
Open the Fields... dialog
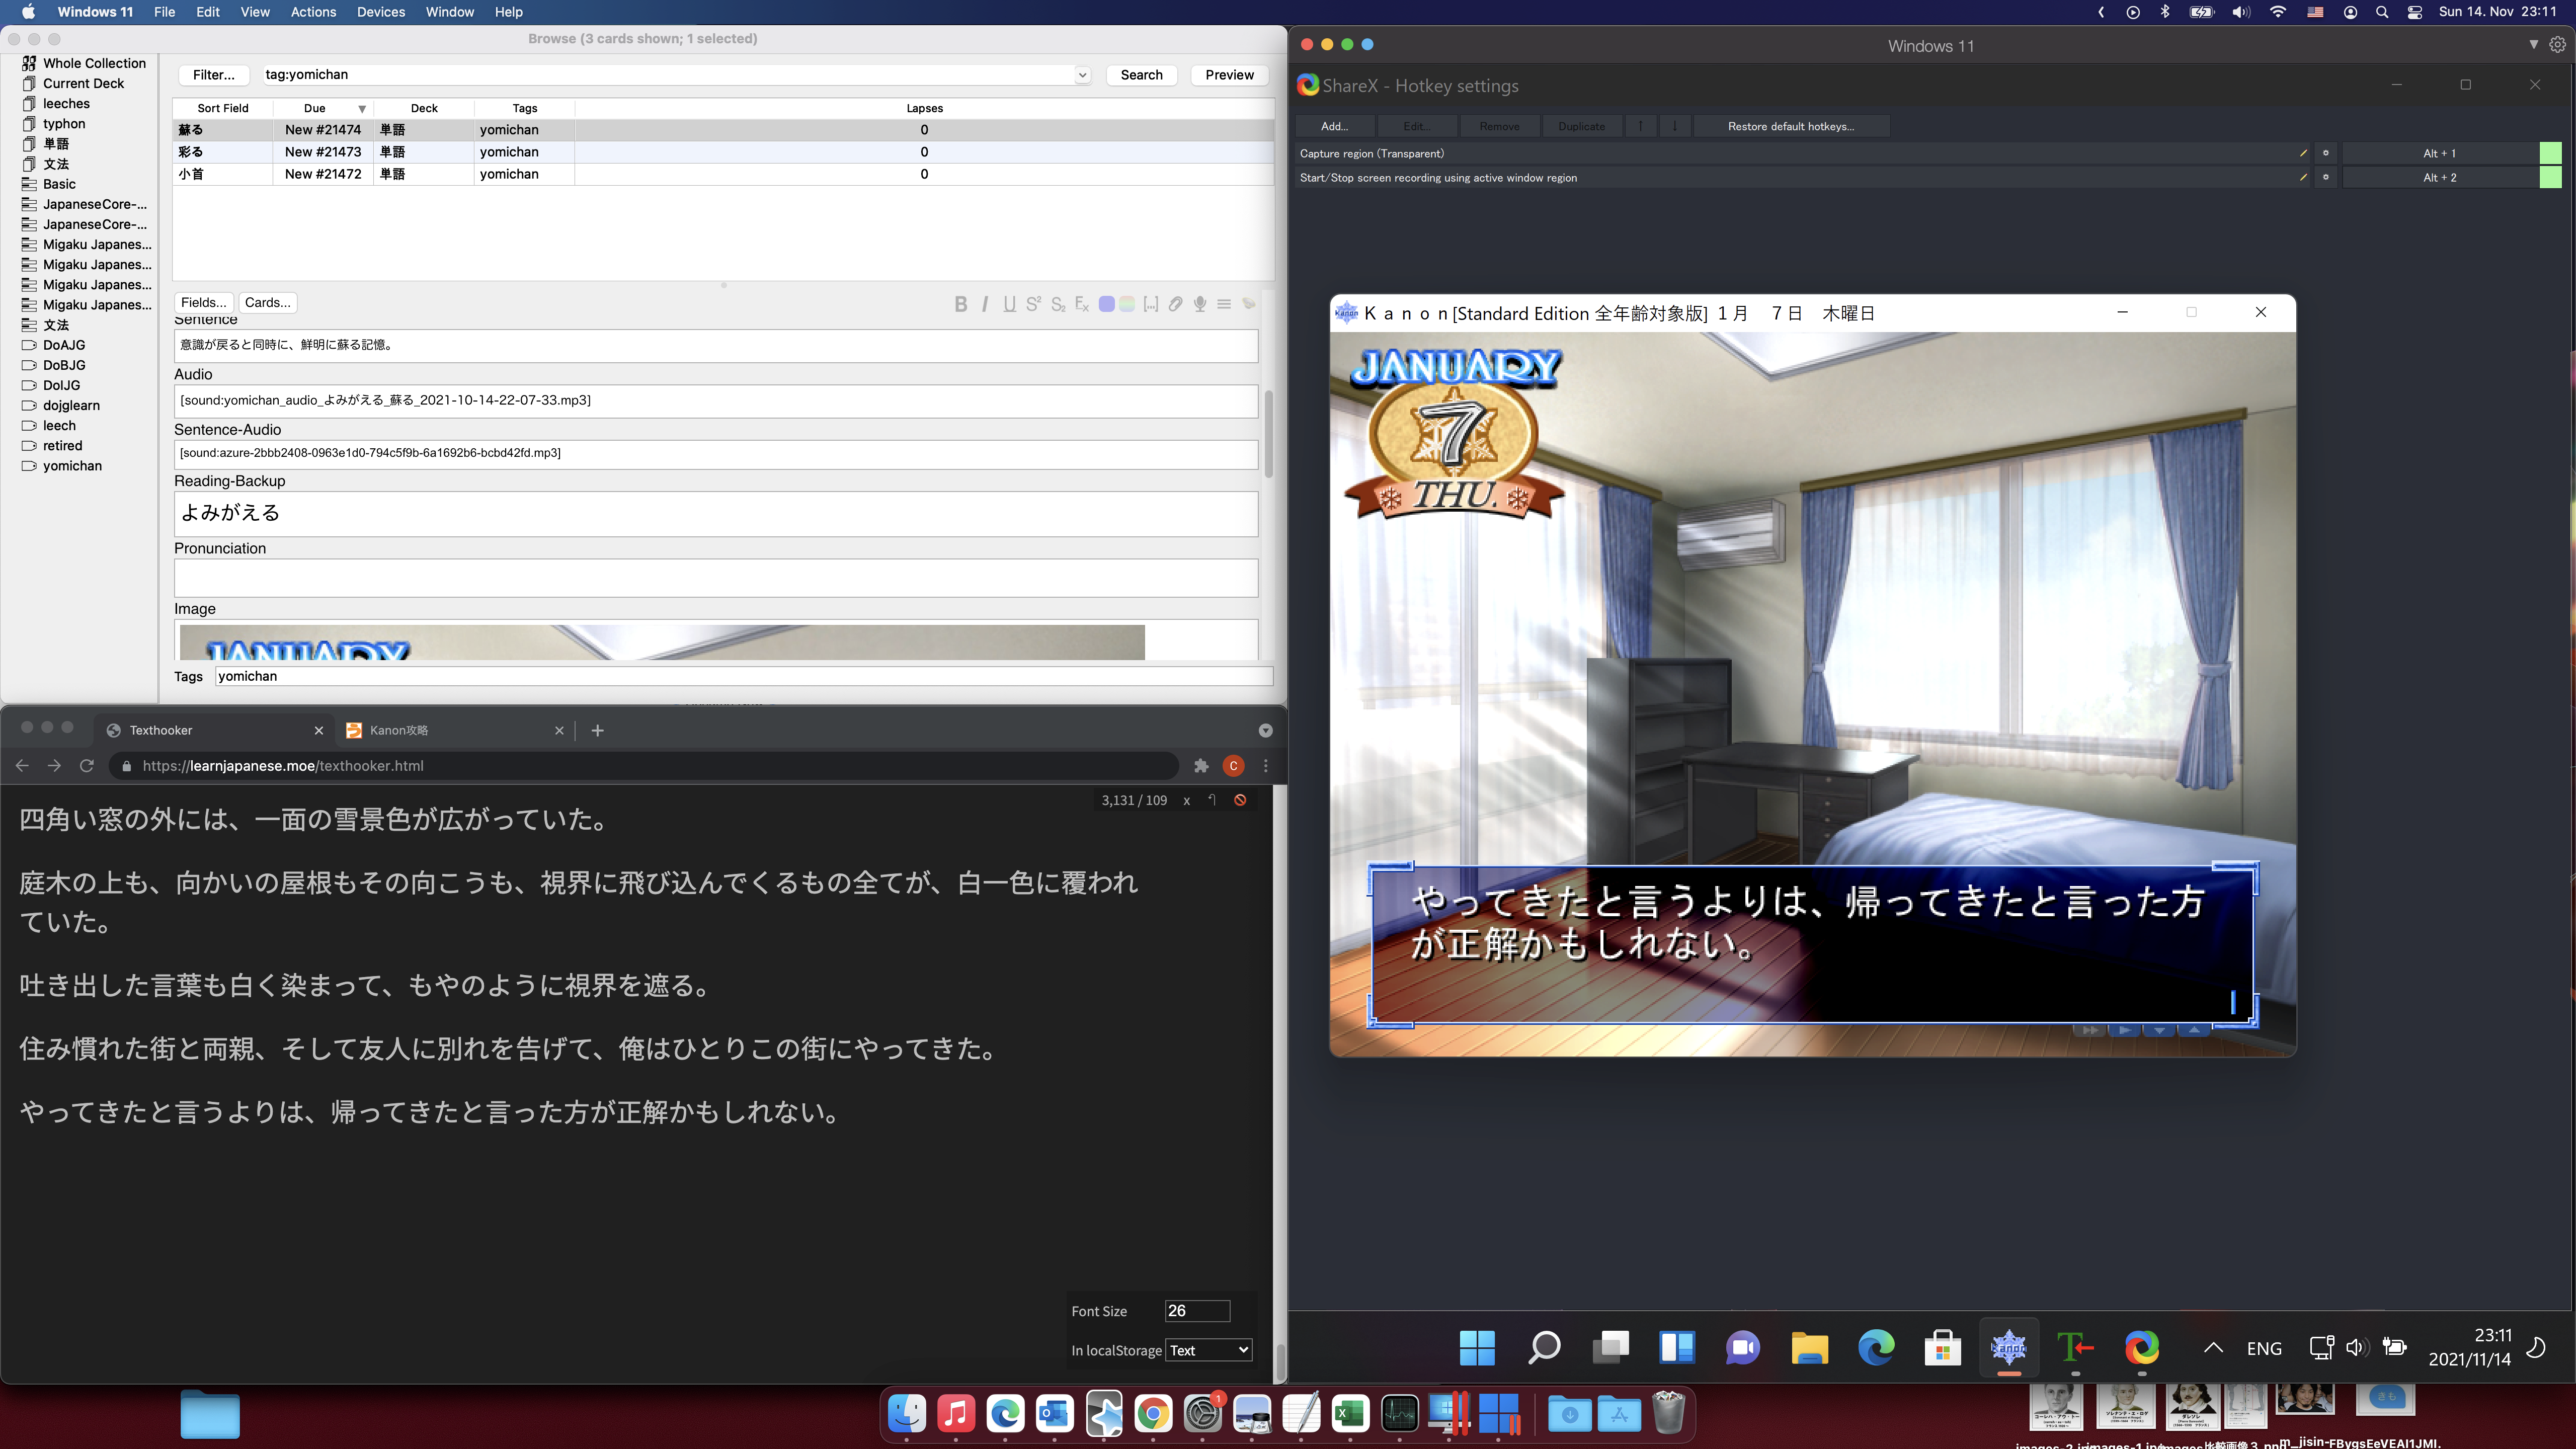click(204, 303)
